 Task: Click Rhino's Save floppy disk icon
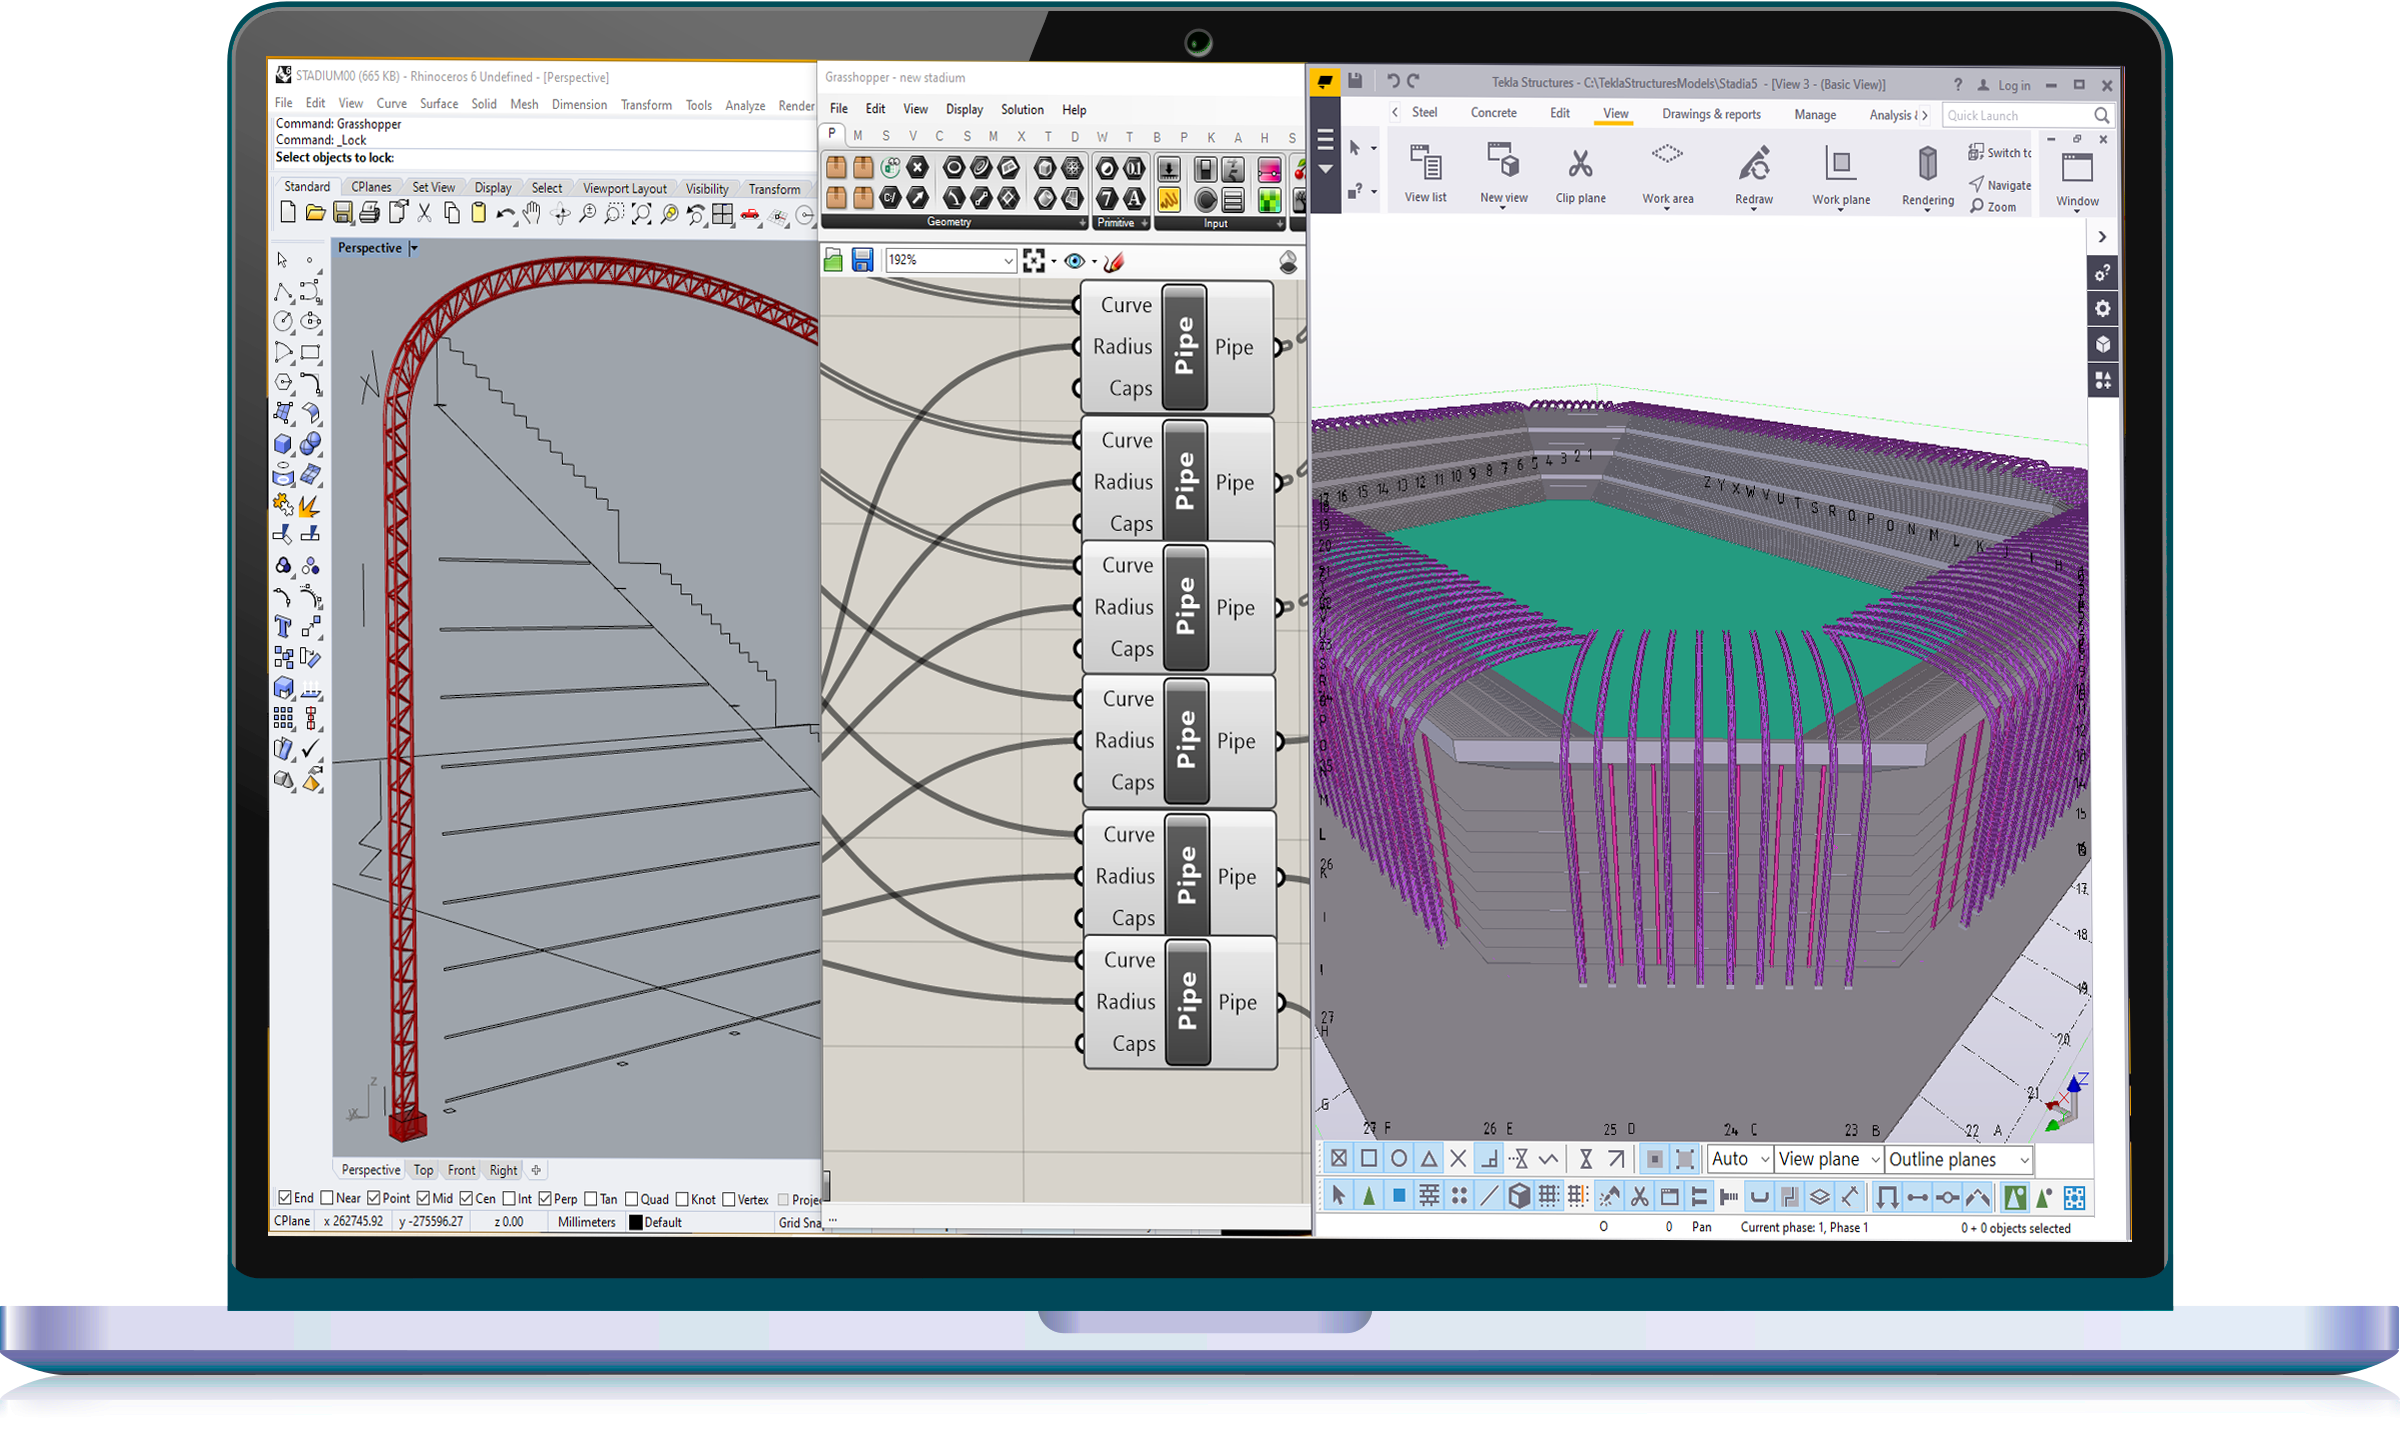[342, 213]
